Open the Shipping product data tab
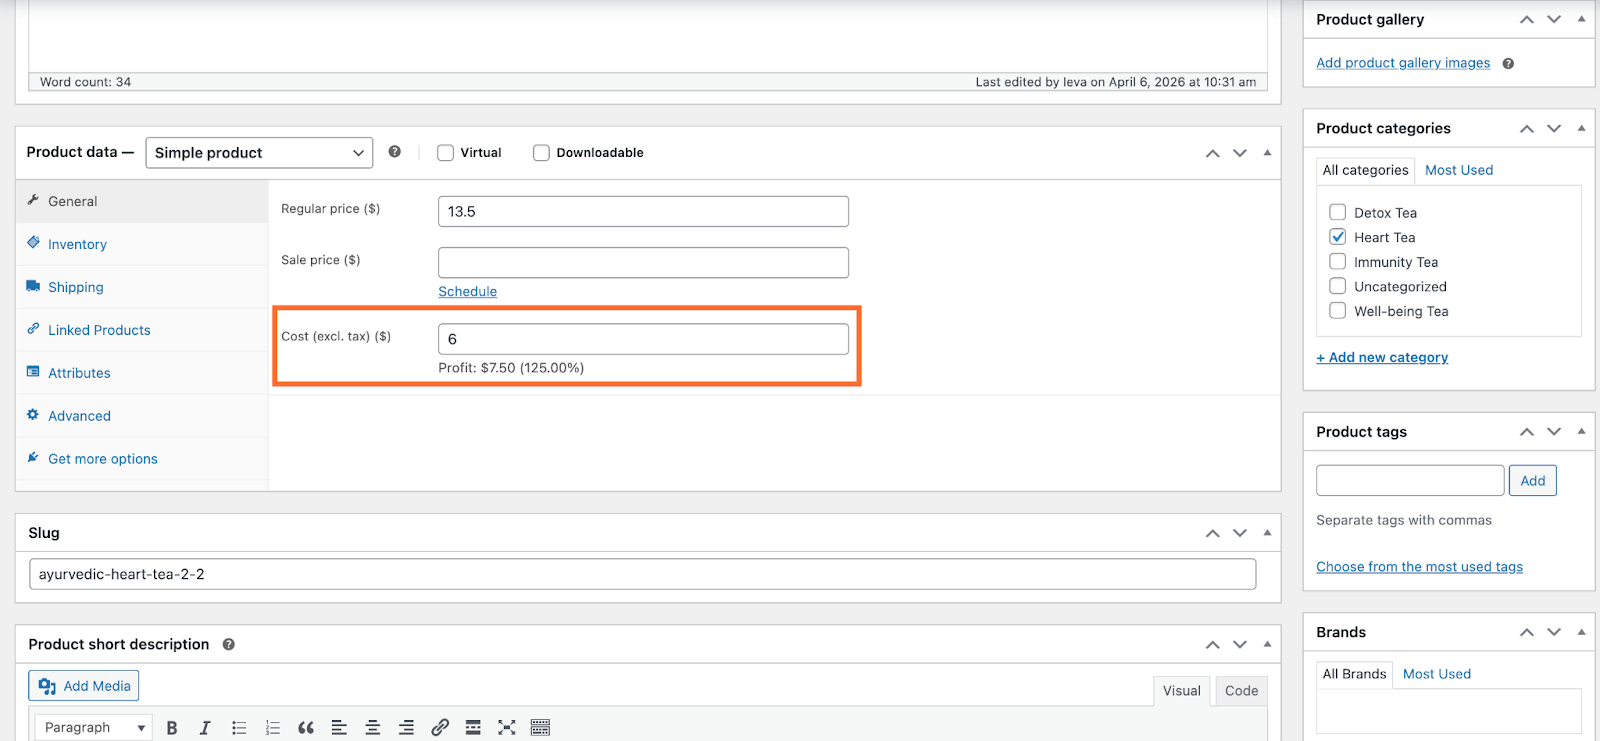 pos(142,287)
